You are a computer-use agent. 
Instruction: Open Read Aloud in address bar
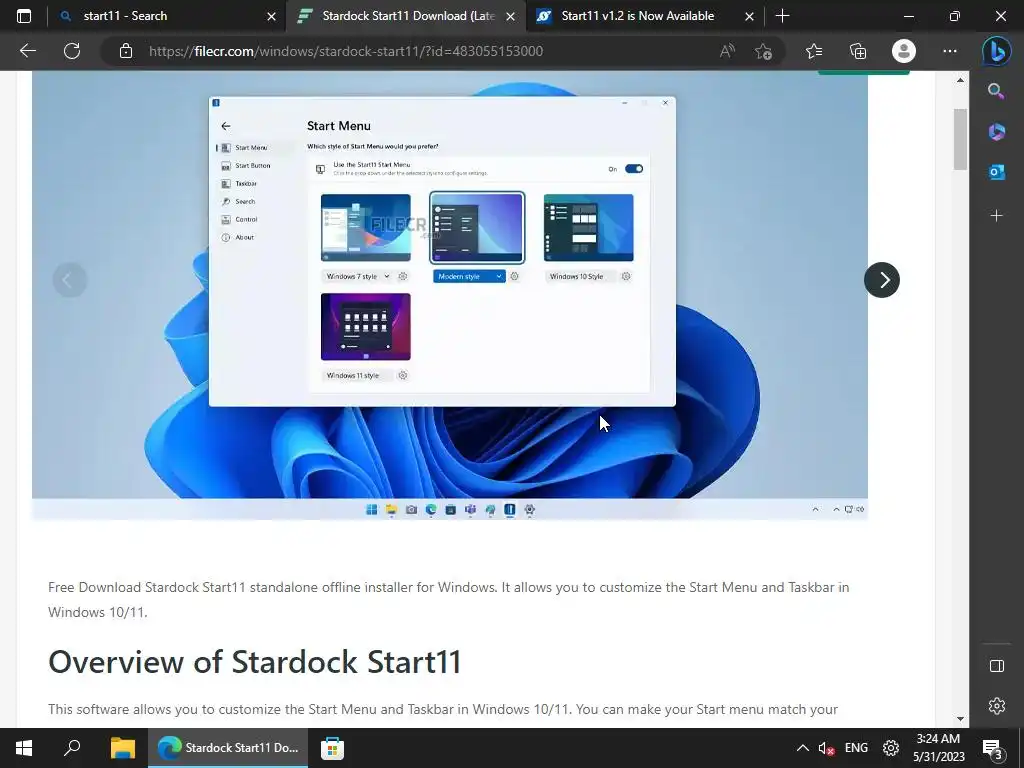pos(727,51)
